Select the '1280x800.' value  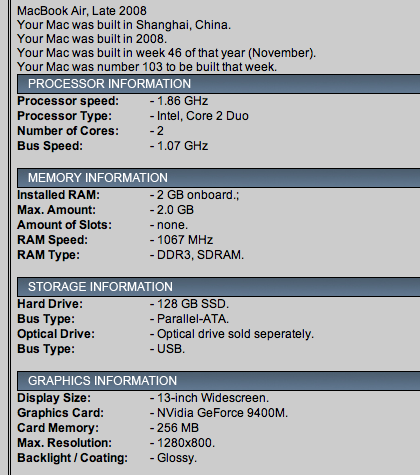[186, 443]
